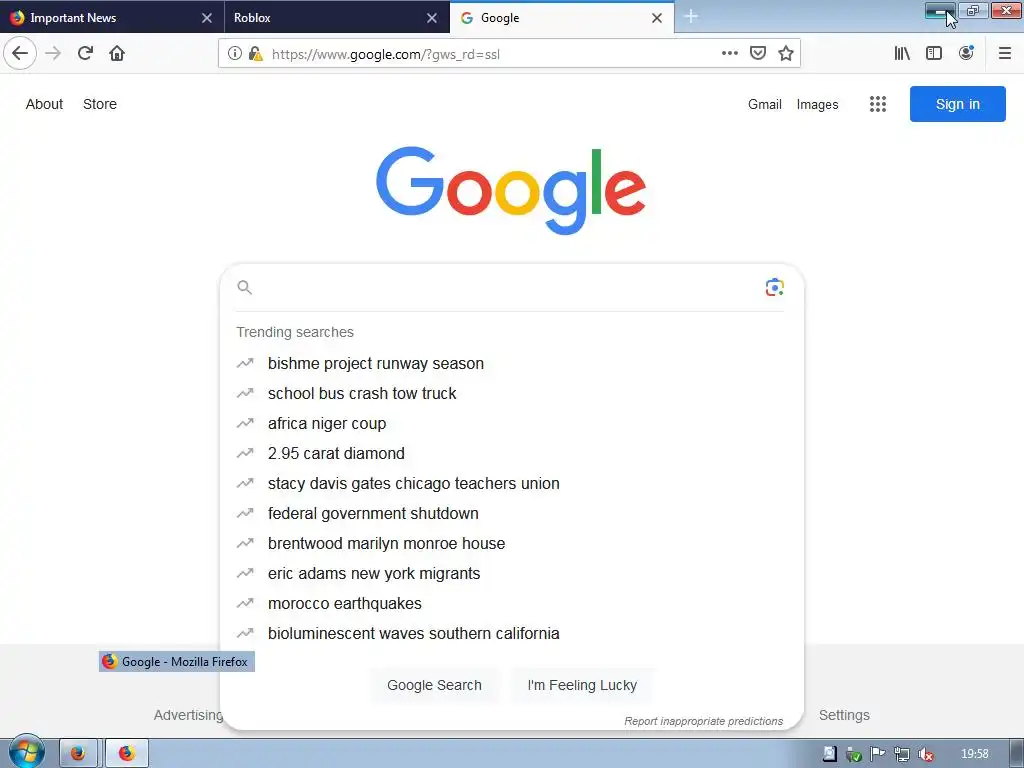The height and width of the screenshot is (768, 1024).
Task: Bookmark this page with the star
Action: (x=786, y=53)
